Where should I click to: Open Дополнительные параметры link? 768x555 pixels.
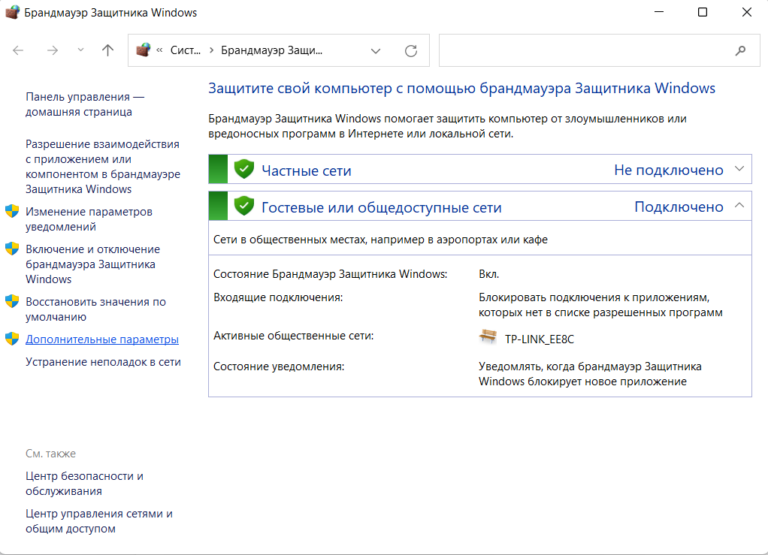(x=102, y=339)
